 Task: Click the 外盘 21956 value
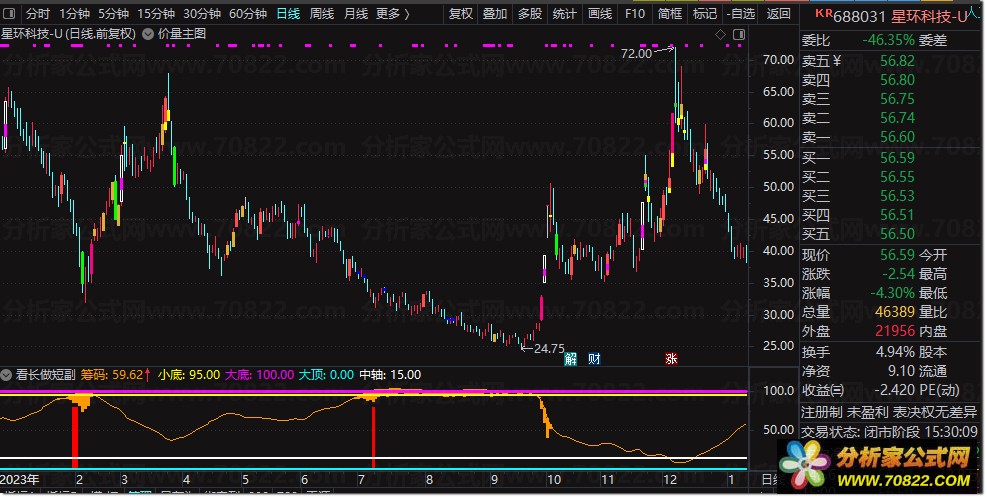pyautogui.click(x=894, y=330)
